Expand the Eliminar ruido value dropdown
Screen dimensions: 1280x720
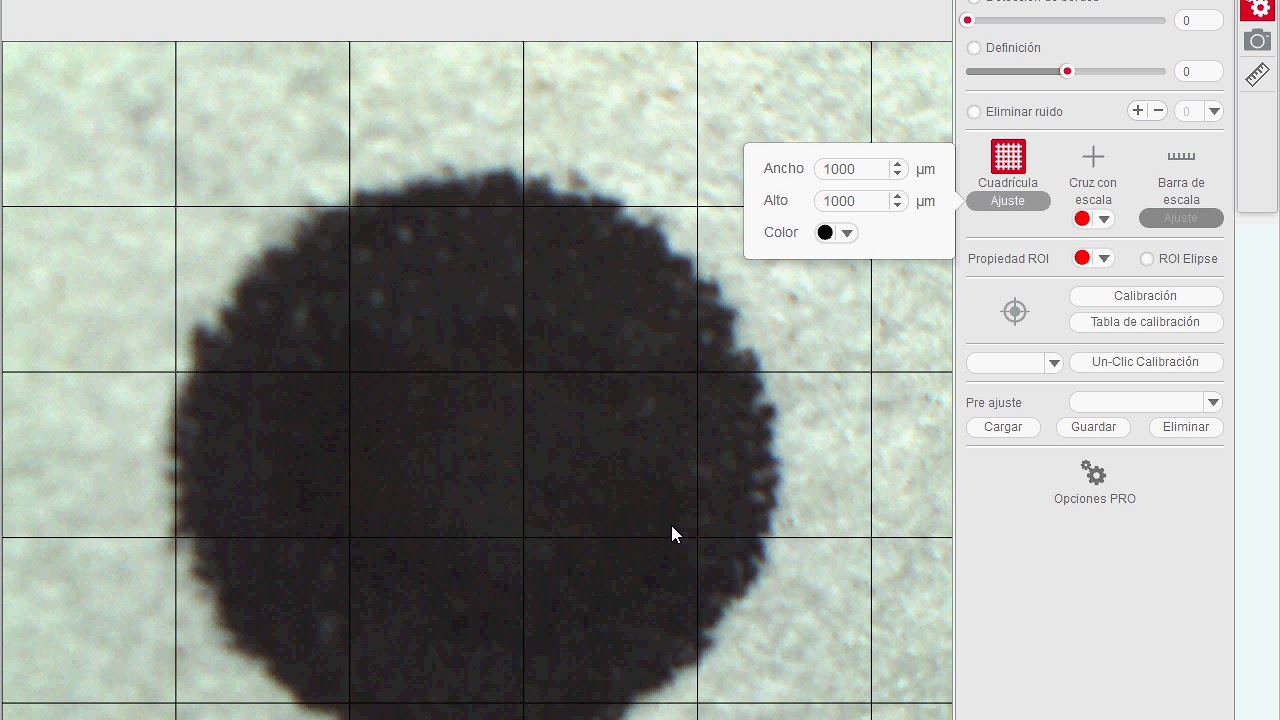pyautogui.click(x=1214, y=111)
